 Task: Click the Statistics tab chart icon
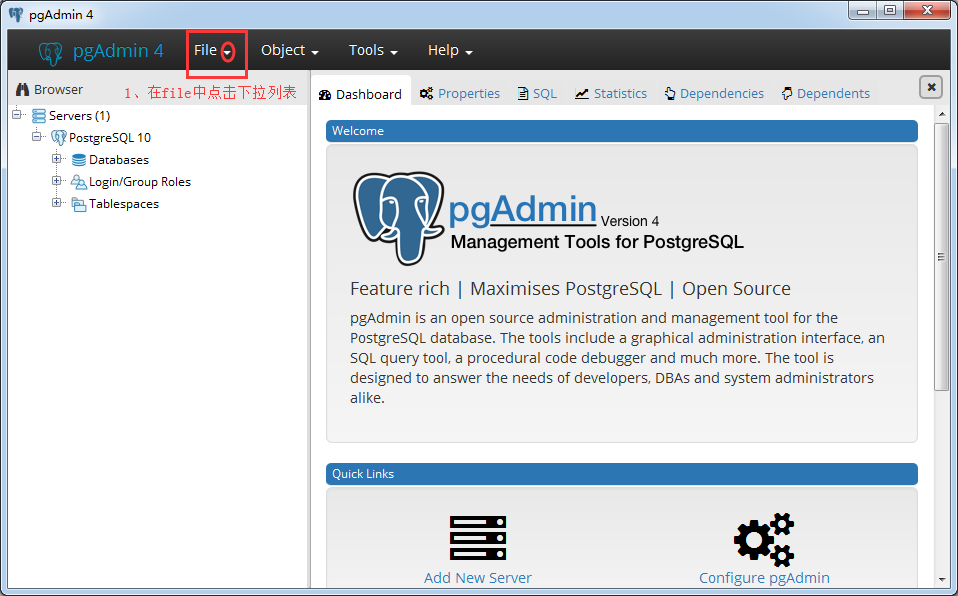click(x=582, y=94)
